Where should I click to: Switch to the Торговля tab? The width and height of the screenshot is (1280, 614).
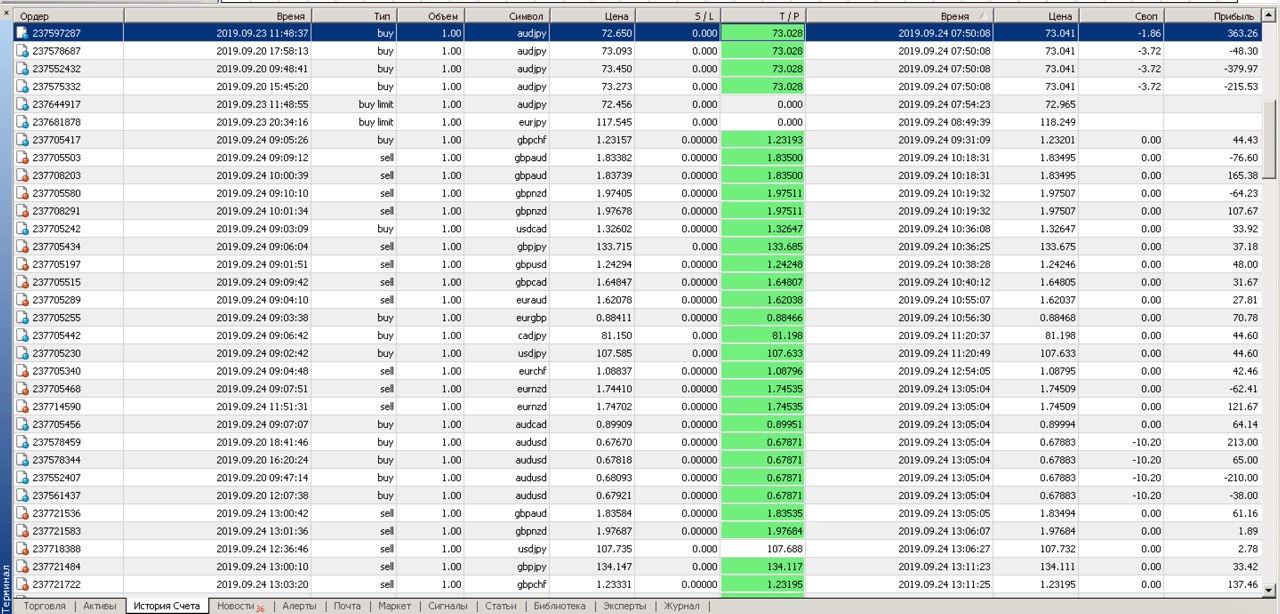(x=45, y=606)
